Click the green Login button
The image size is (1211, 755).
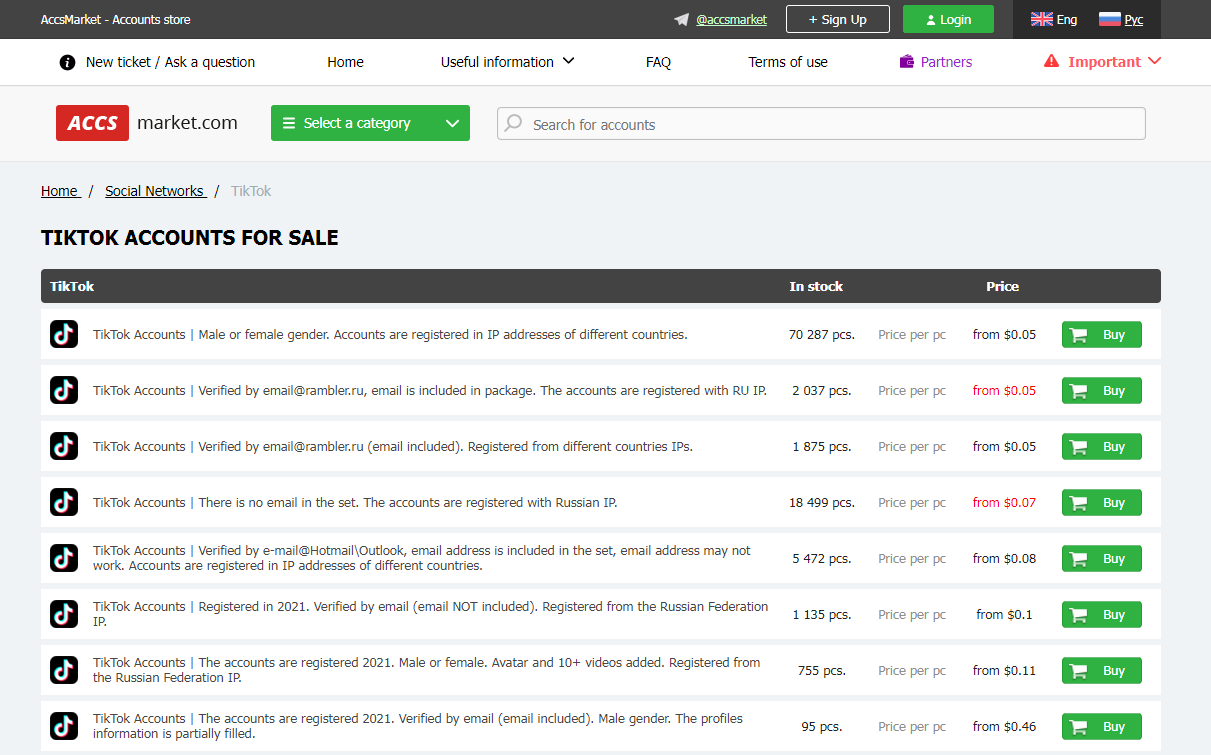pos(948,19)
